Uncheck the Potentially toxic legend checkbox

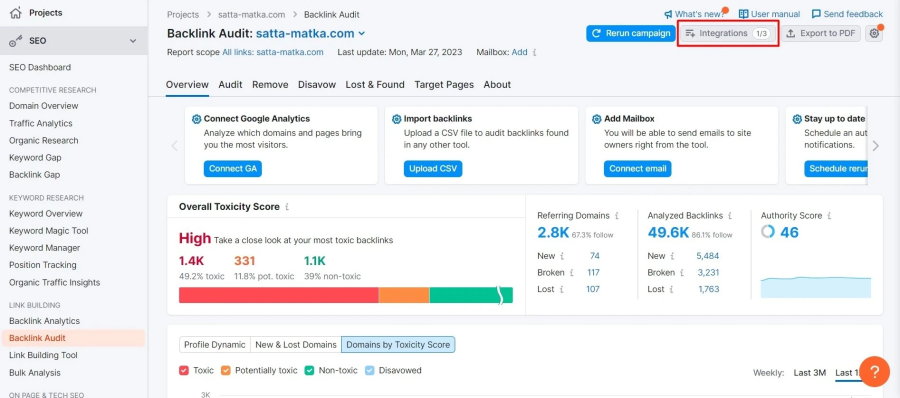coord(226,370)
